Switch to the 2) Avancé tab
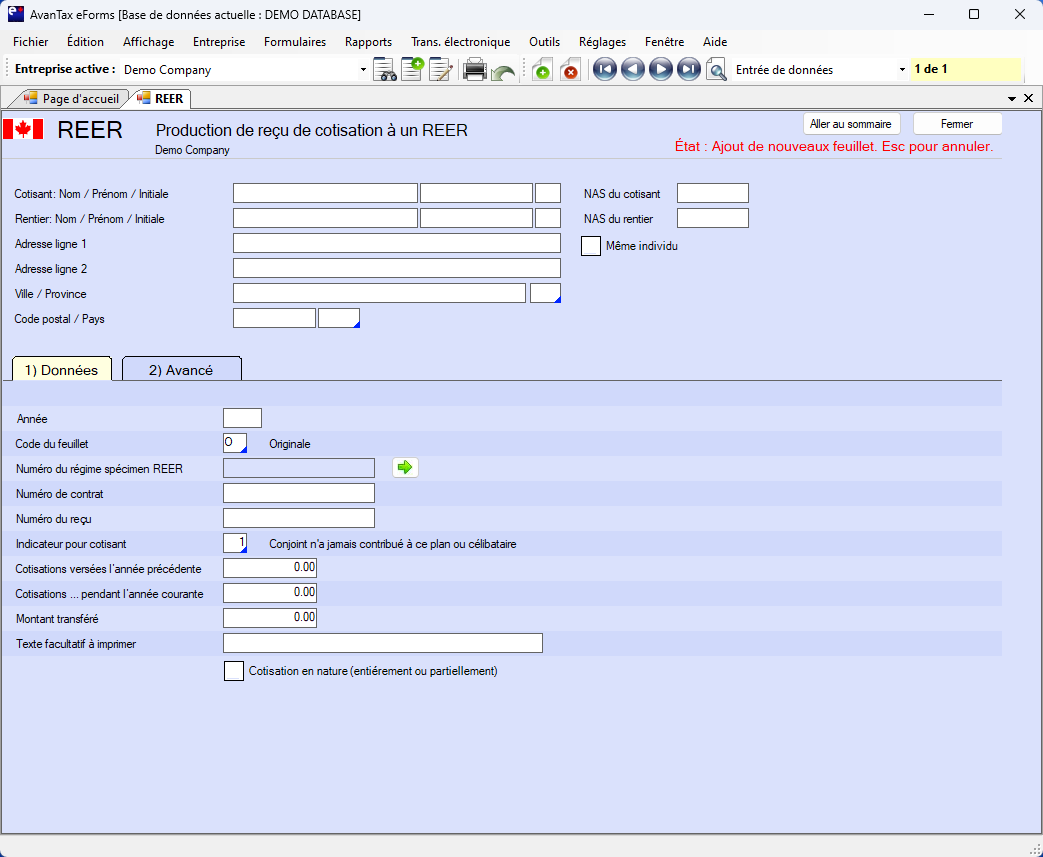This screenshot has width=1043, height=857. click(x=181, y=370)
